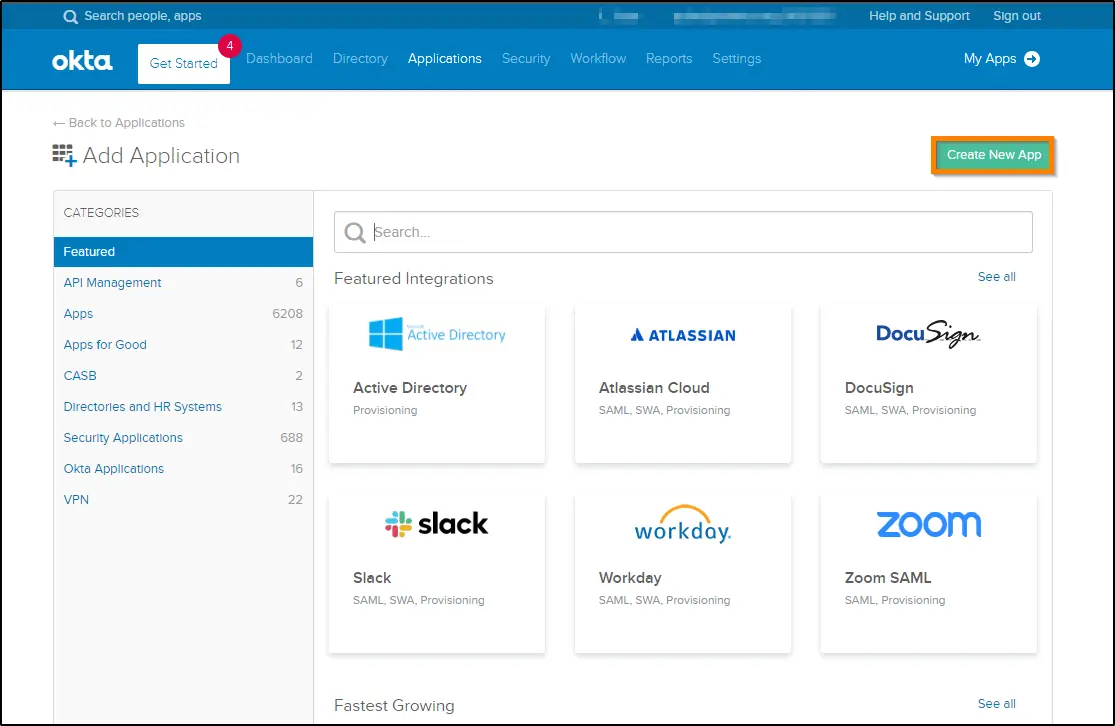
Task: Click Sign out
Action: coord(1017,16)
